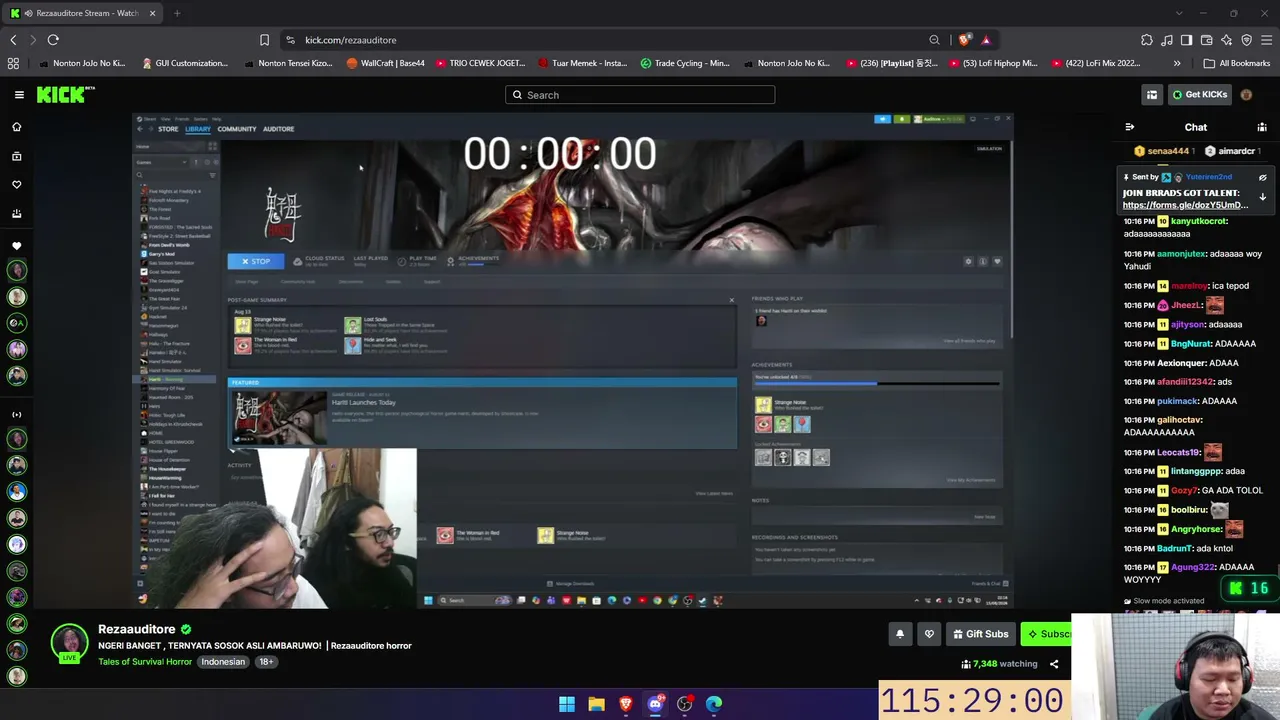
Task: Open Steam COMMUNITY tab in stream
Action: [x=237, y=129]
